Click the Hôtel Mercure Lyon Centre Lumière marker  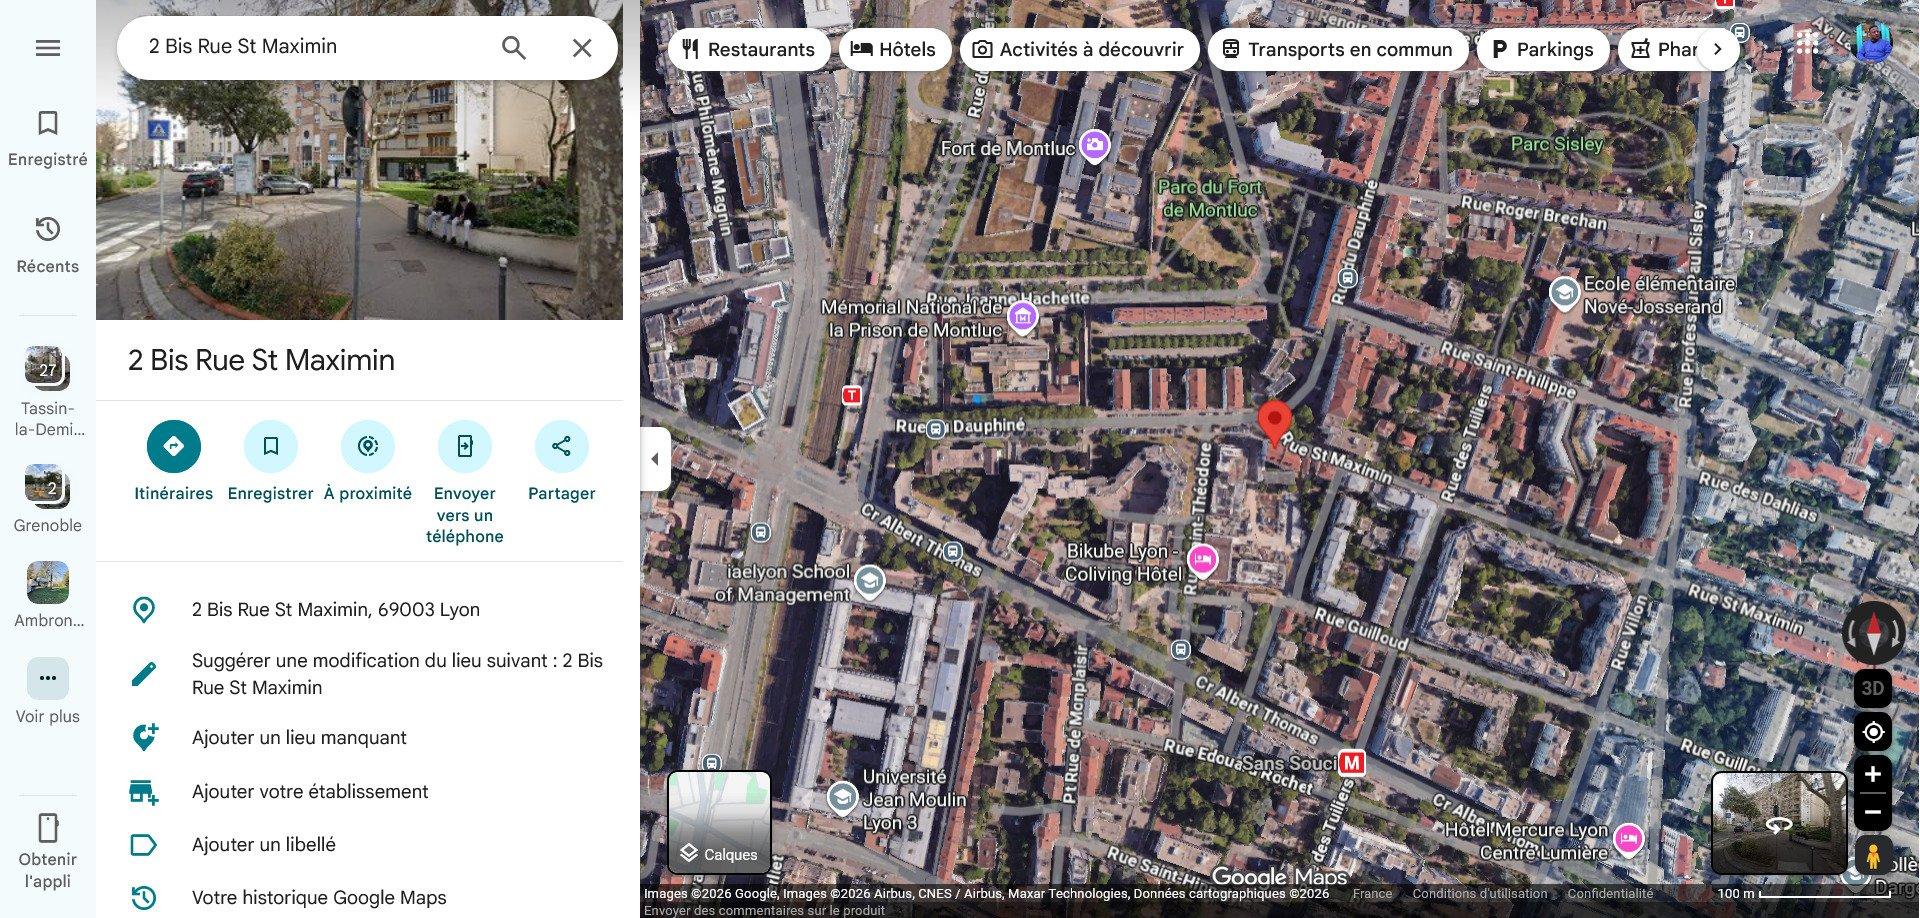pos(1628,839)
